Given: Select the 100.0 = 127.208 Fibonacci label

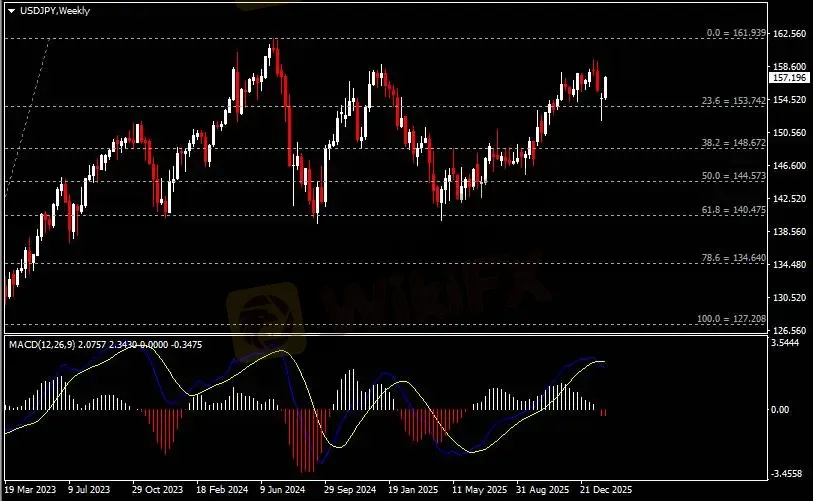Looking at the screenshot, I should tap(731, 319).
